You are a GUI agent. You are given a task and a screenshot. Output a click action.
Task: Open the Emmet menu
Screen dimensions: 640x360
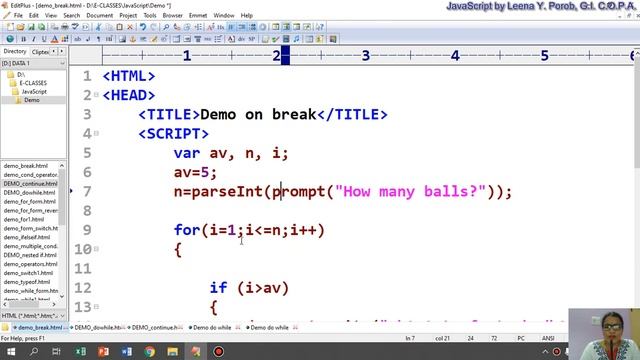coord(198,16)
